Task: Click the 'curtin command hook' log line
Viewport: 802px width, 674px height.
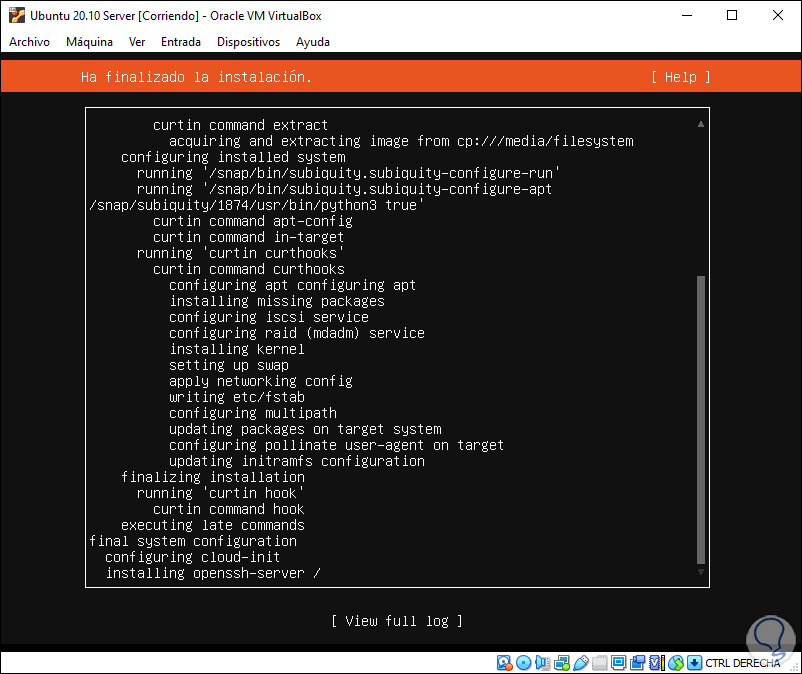Action: [x=229, y=509]
